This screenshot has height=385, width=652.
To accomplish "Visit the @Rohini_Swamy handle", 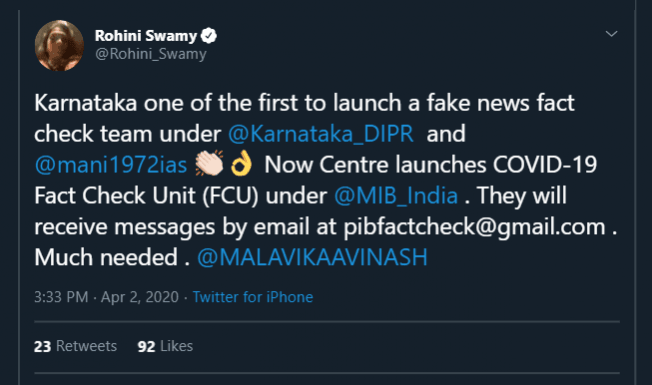I will [151, 54].
